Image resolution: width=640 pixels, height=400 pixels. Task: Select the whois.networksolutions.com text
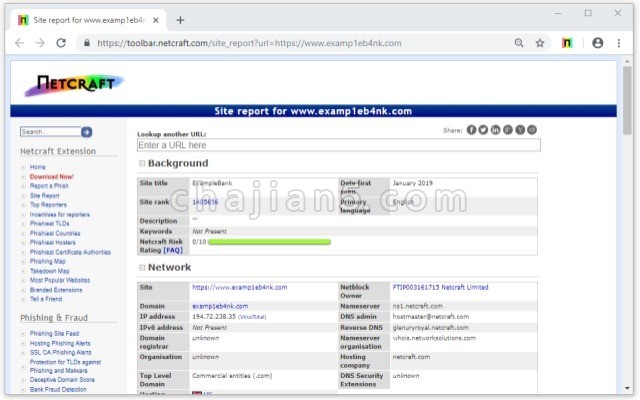pyautogui.click(x=434, y=338)
